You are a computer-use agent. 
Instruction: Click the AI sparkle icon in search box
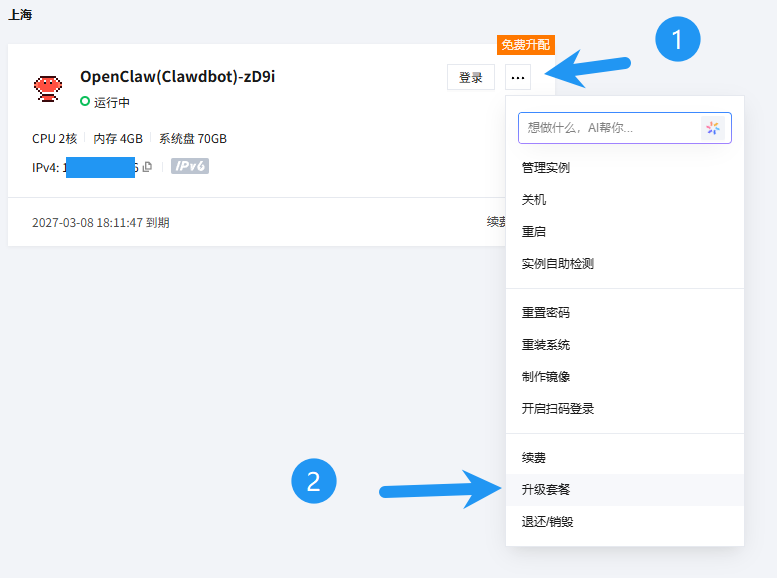coord(712,128)
